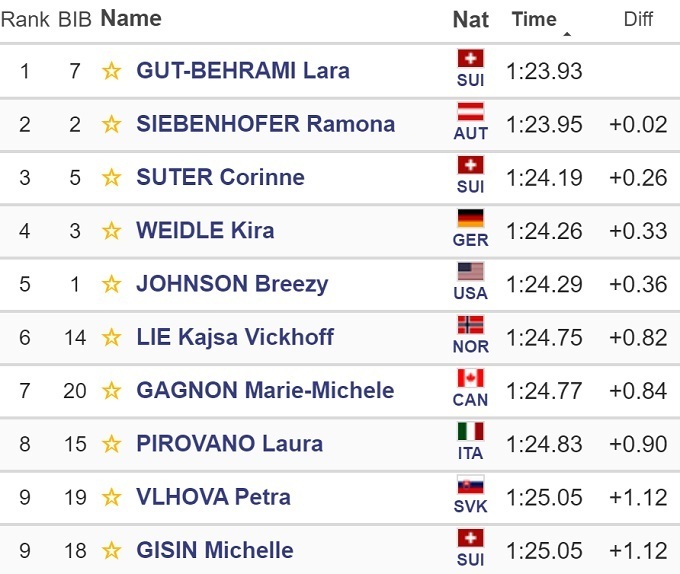Click the Rank column header

(25, 19)
